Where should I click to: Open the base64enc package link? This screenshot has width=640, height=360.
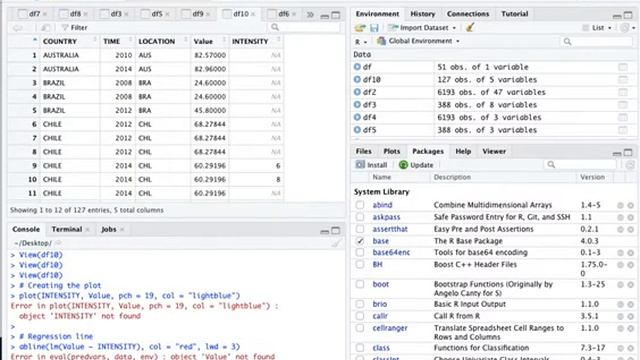tap(391, 252)
